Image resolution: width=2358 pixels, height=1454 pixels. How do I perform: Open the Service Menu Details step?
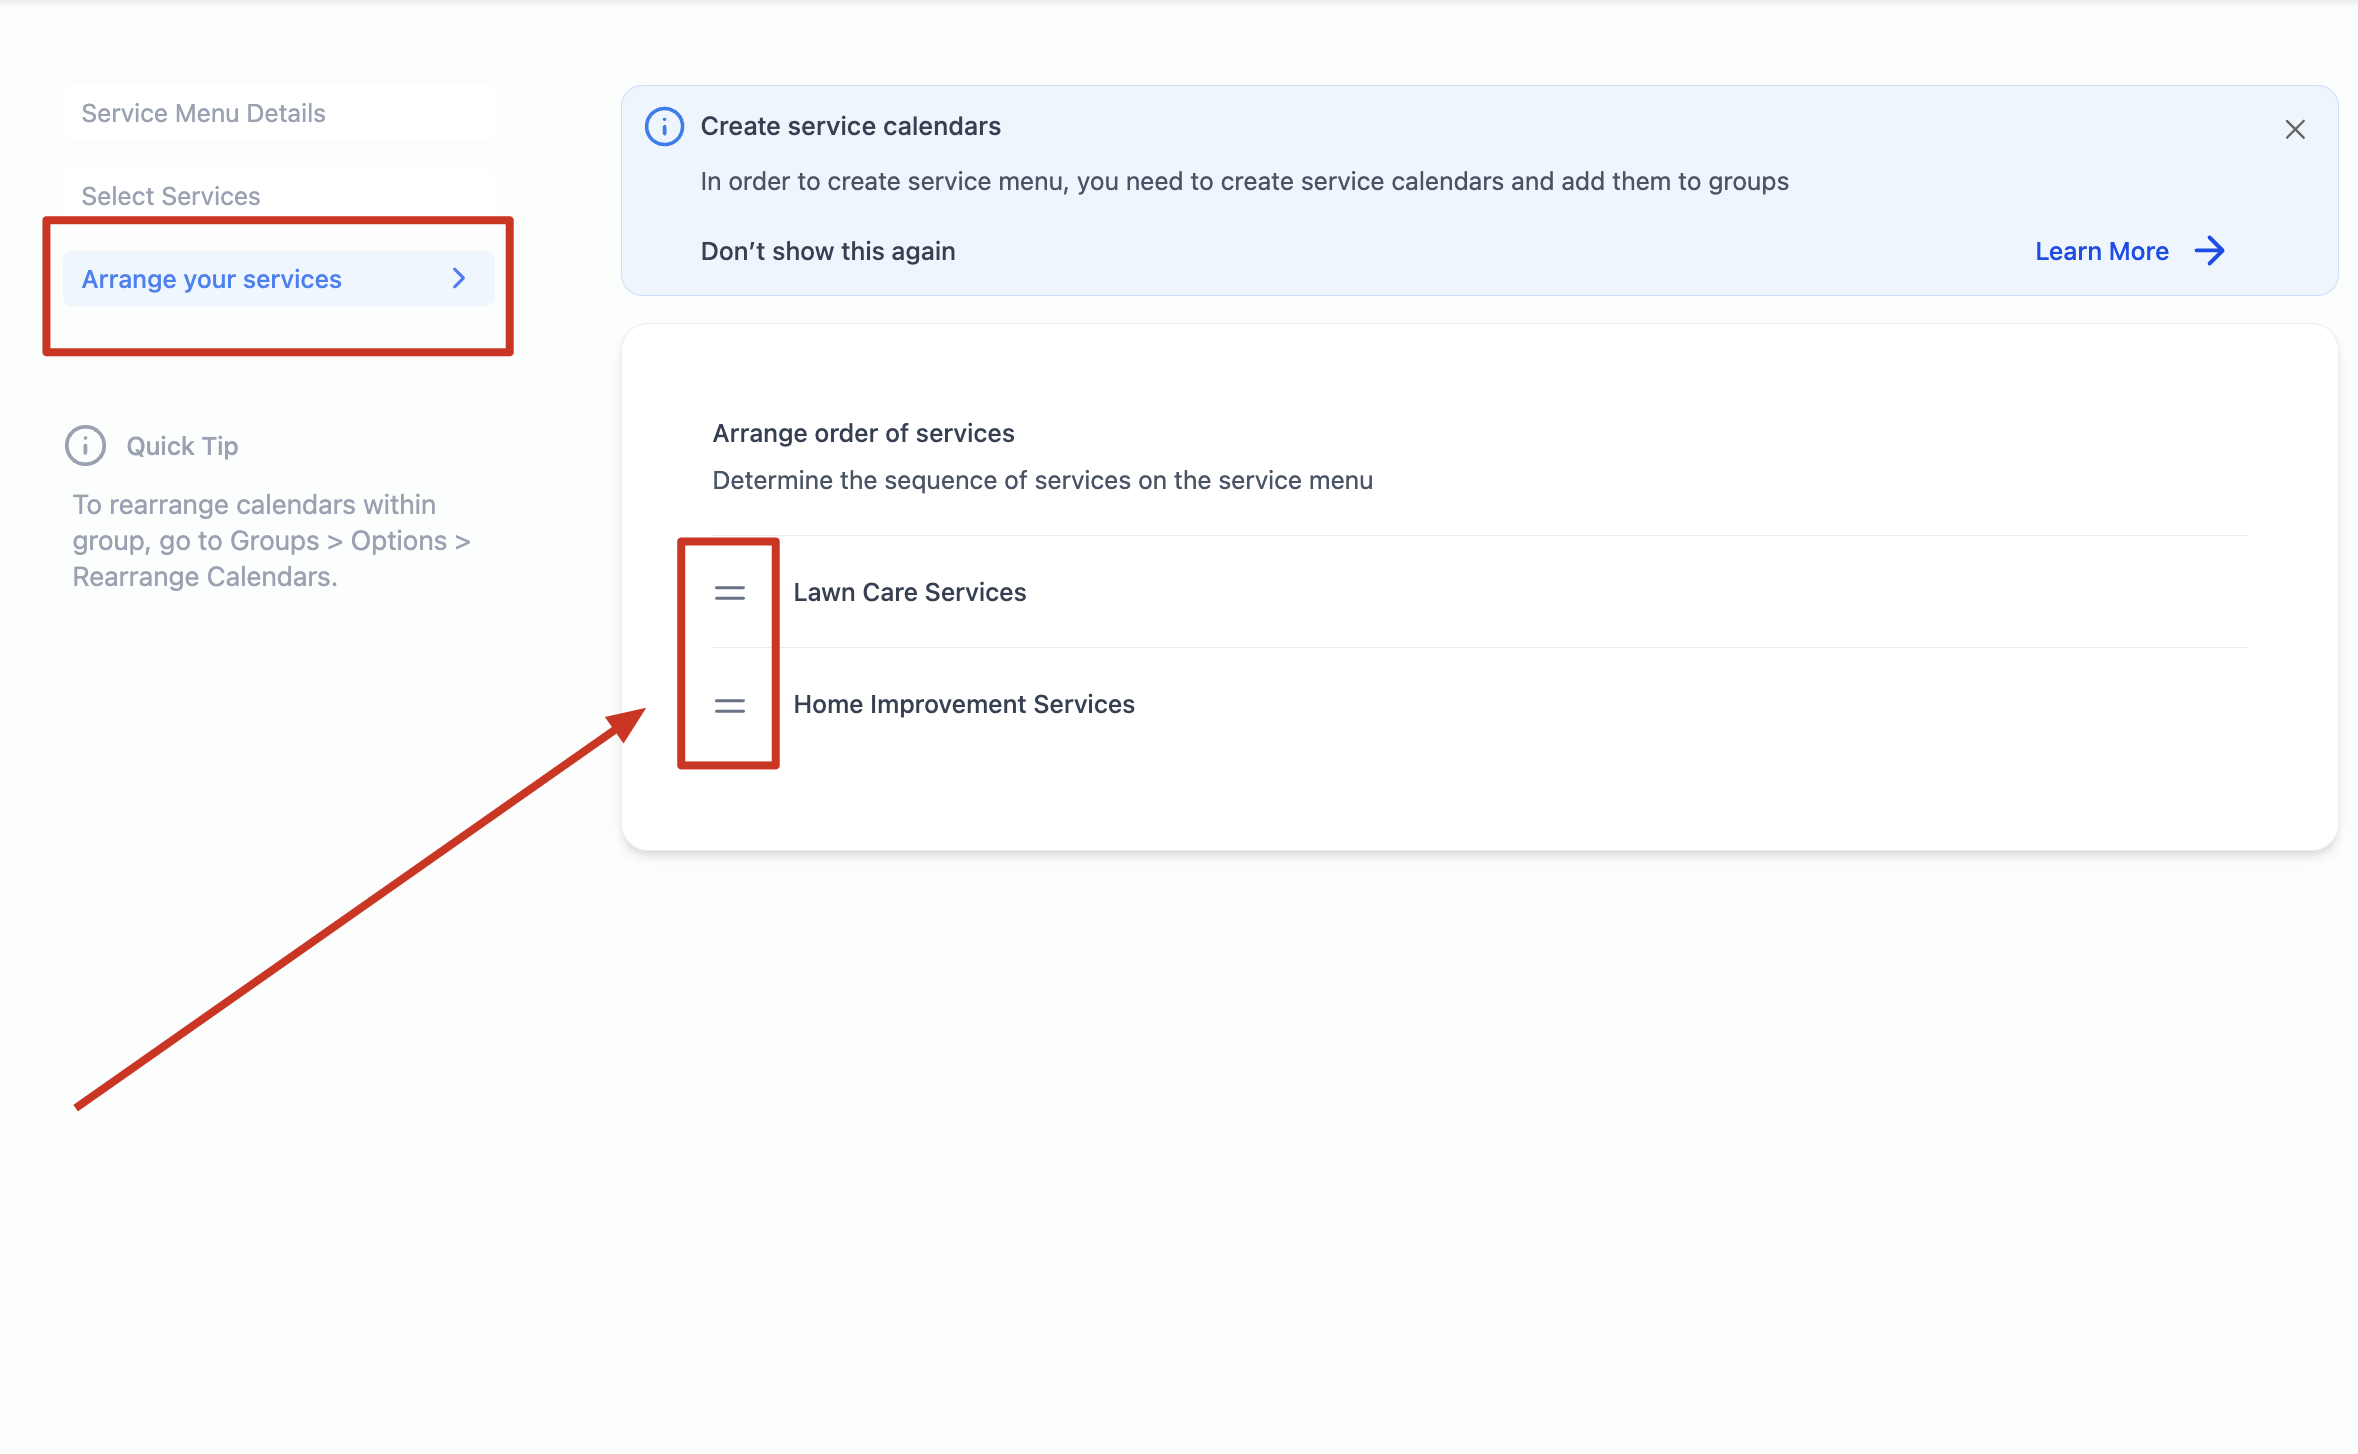pyautogui.click(x=203, y=113)
